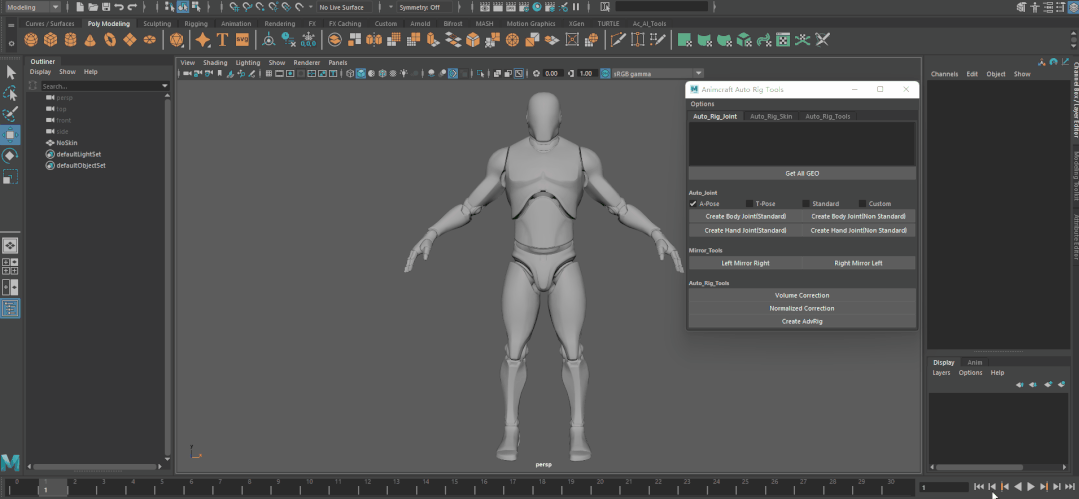Toggle the Outliner panel layout button
The height and width of the screenshot is (499, 1079).
(x=10, y=308)
